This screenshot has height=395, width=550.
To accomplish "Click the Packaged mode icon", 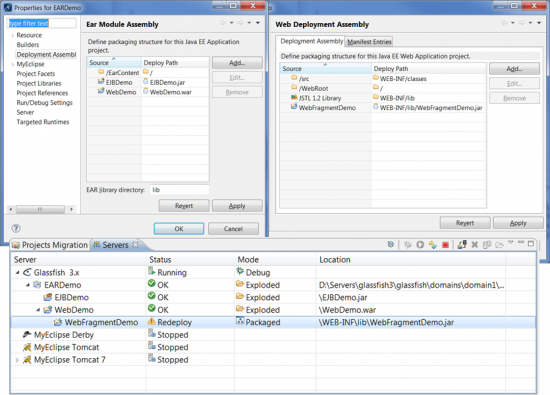I will point(240,321).
